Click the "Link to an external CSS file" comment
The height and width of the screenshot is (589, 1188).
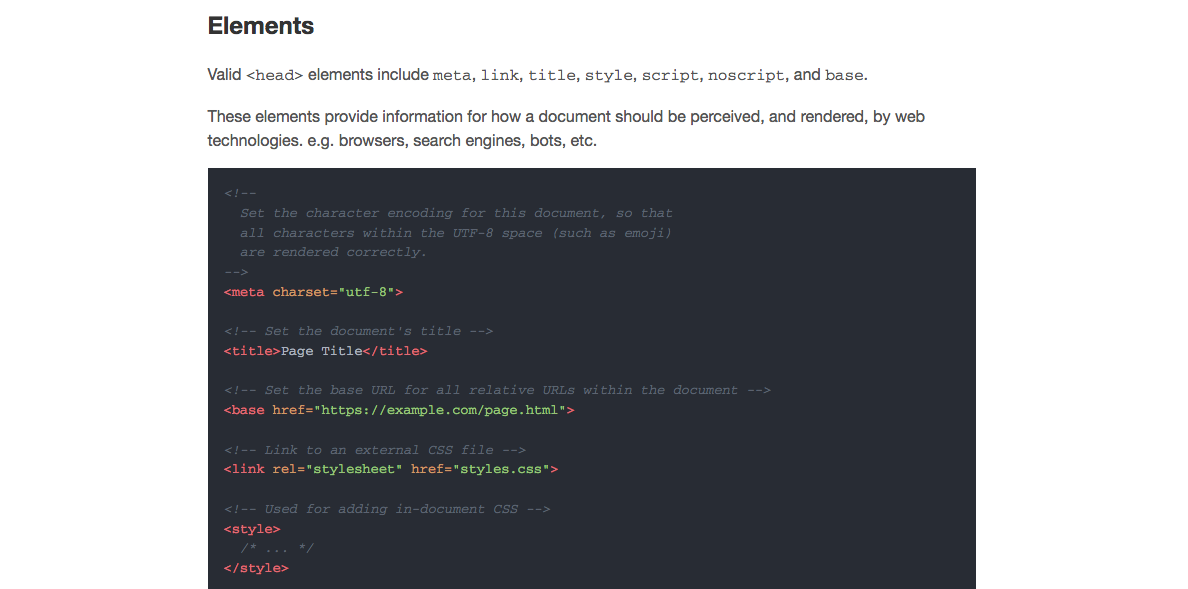point(375,450)
